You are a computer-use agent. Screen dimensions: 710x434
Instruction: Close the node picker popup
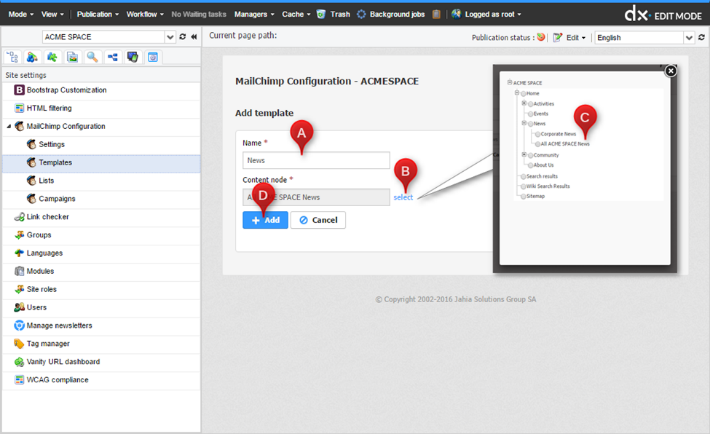pyautogui.click(x=671, y=71)
